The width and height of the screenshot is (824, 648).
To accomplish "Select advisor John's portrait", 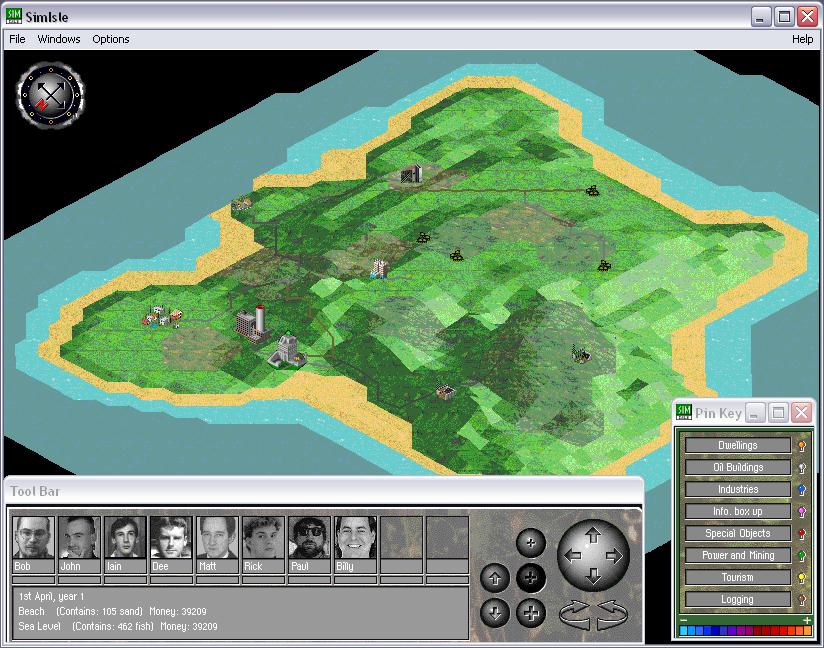I will (79, 538).
